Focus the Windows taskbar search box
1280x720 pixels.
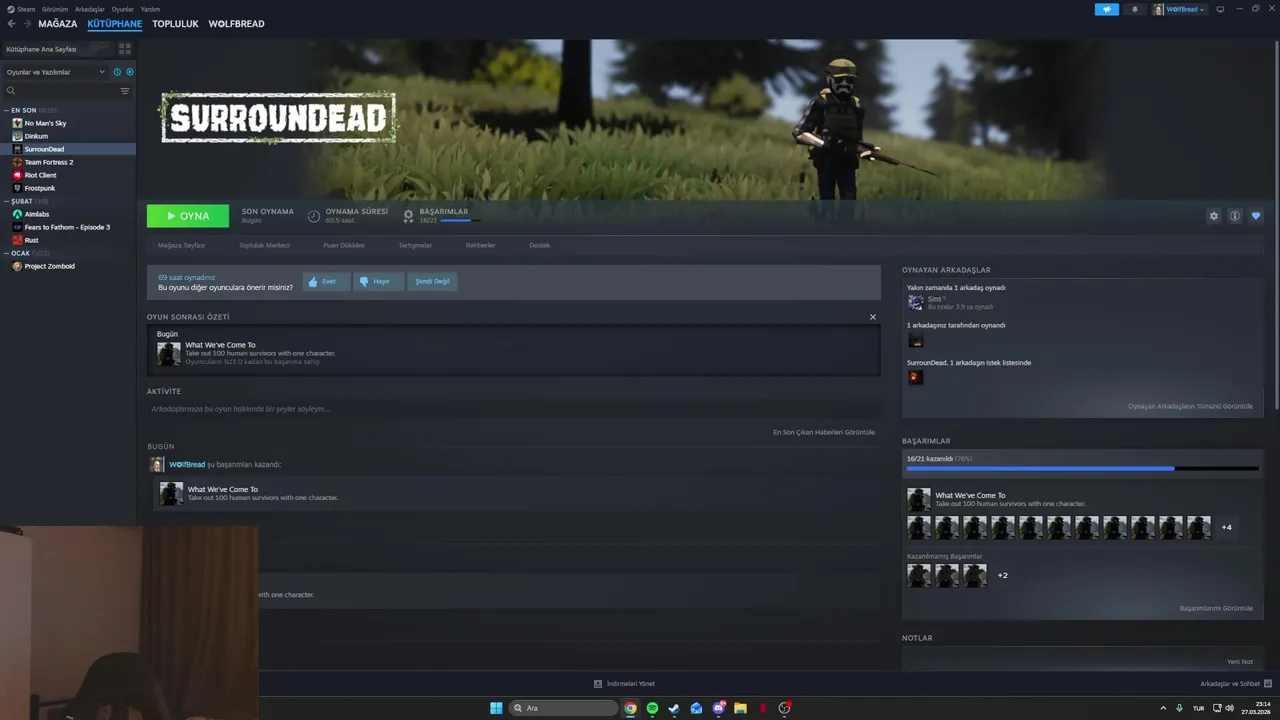563,708
